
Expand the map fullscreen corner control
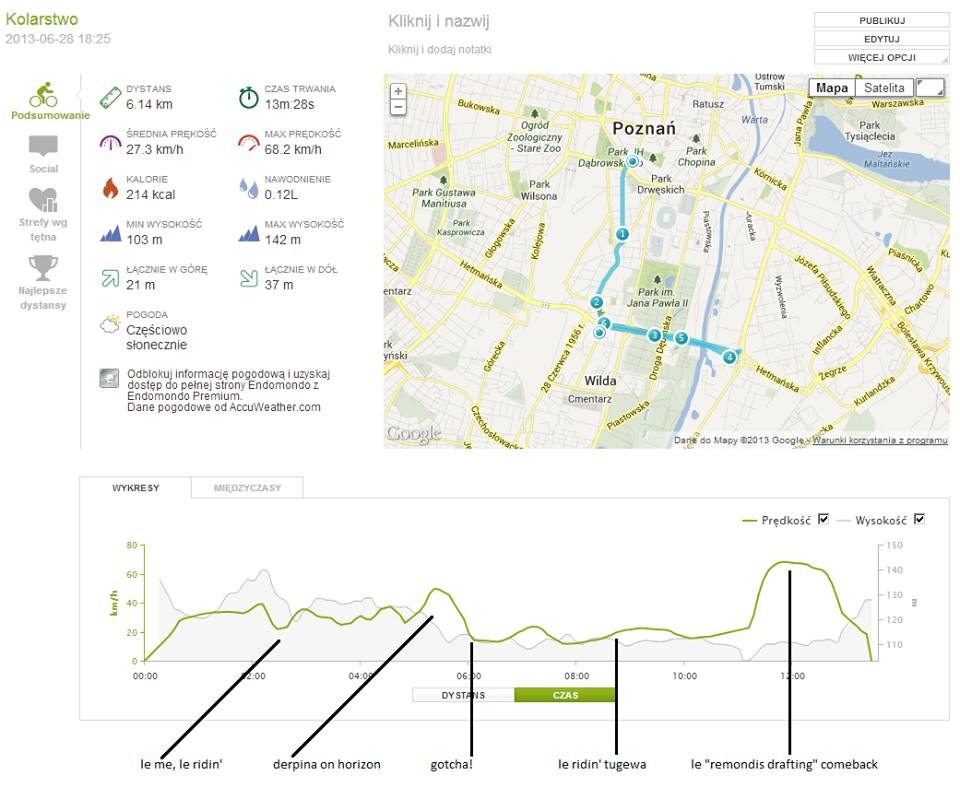click(930, 88)
